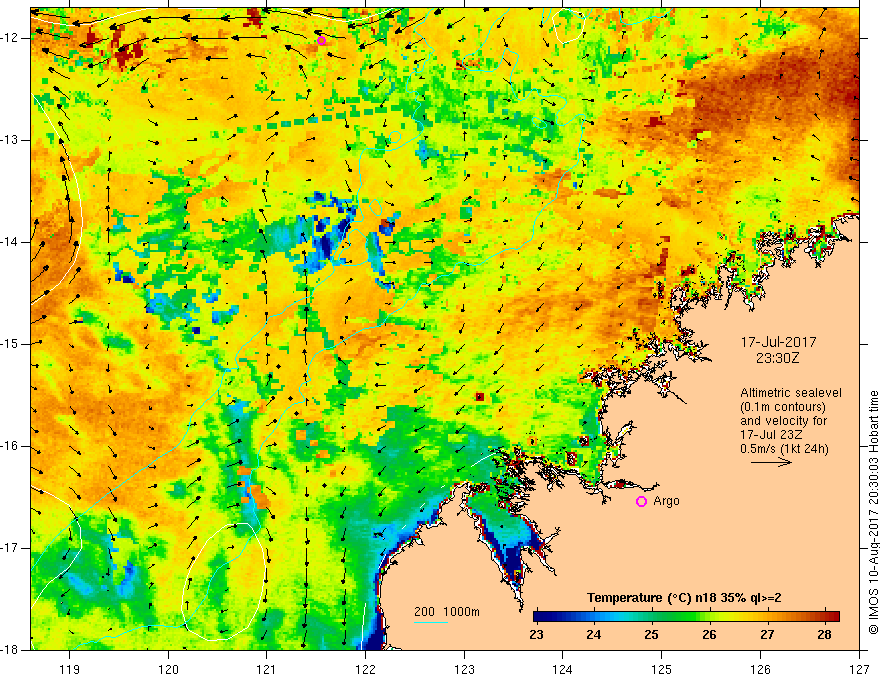Click longitude axis label 123
The image size is (880, 680).
[464, 669]
